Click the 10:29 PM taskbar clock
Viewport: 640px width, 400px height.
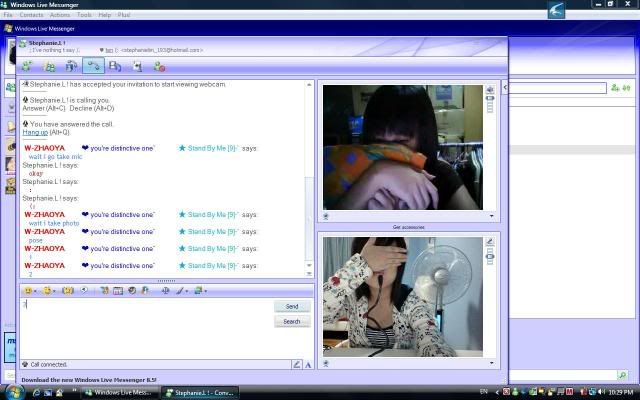coord(620,392)
